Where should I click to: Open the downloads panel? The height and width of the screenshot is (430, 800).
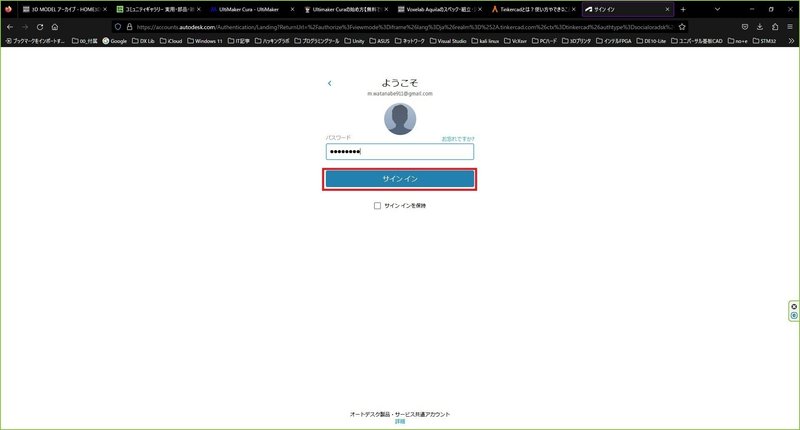(760, 27)
